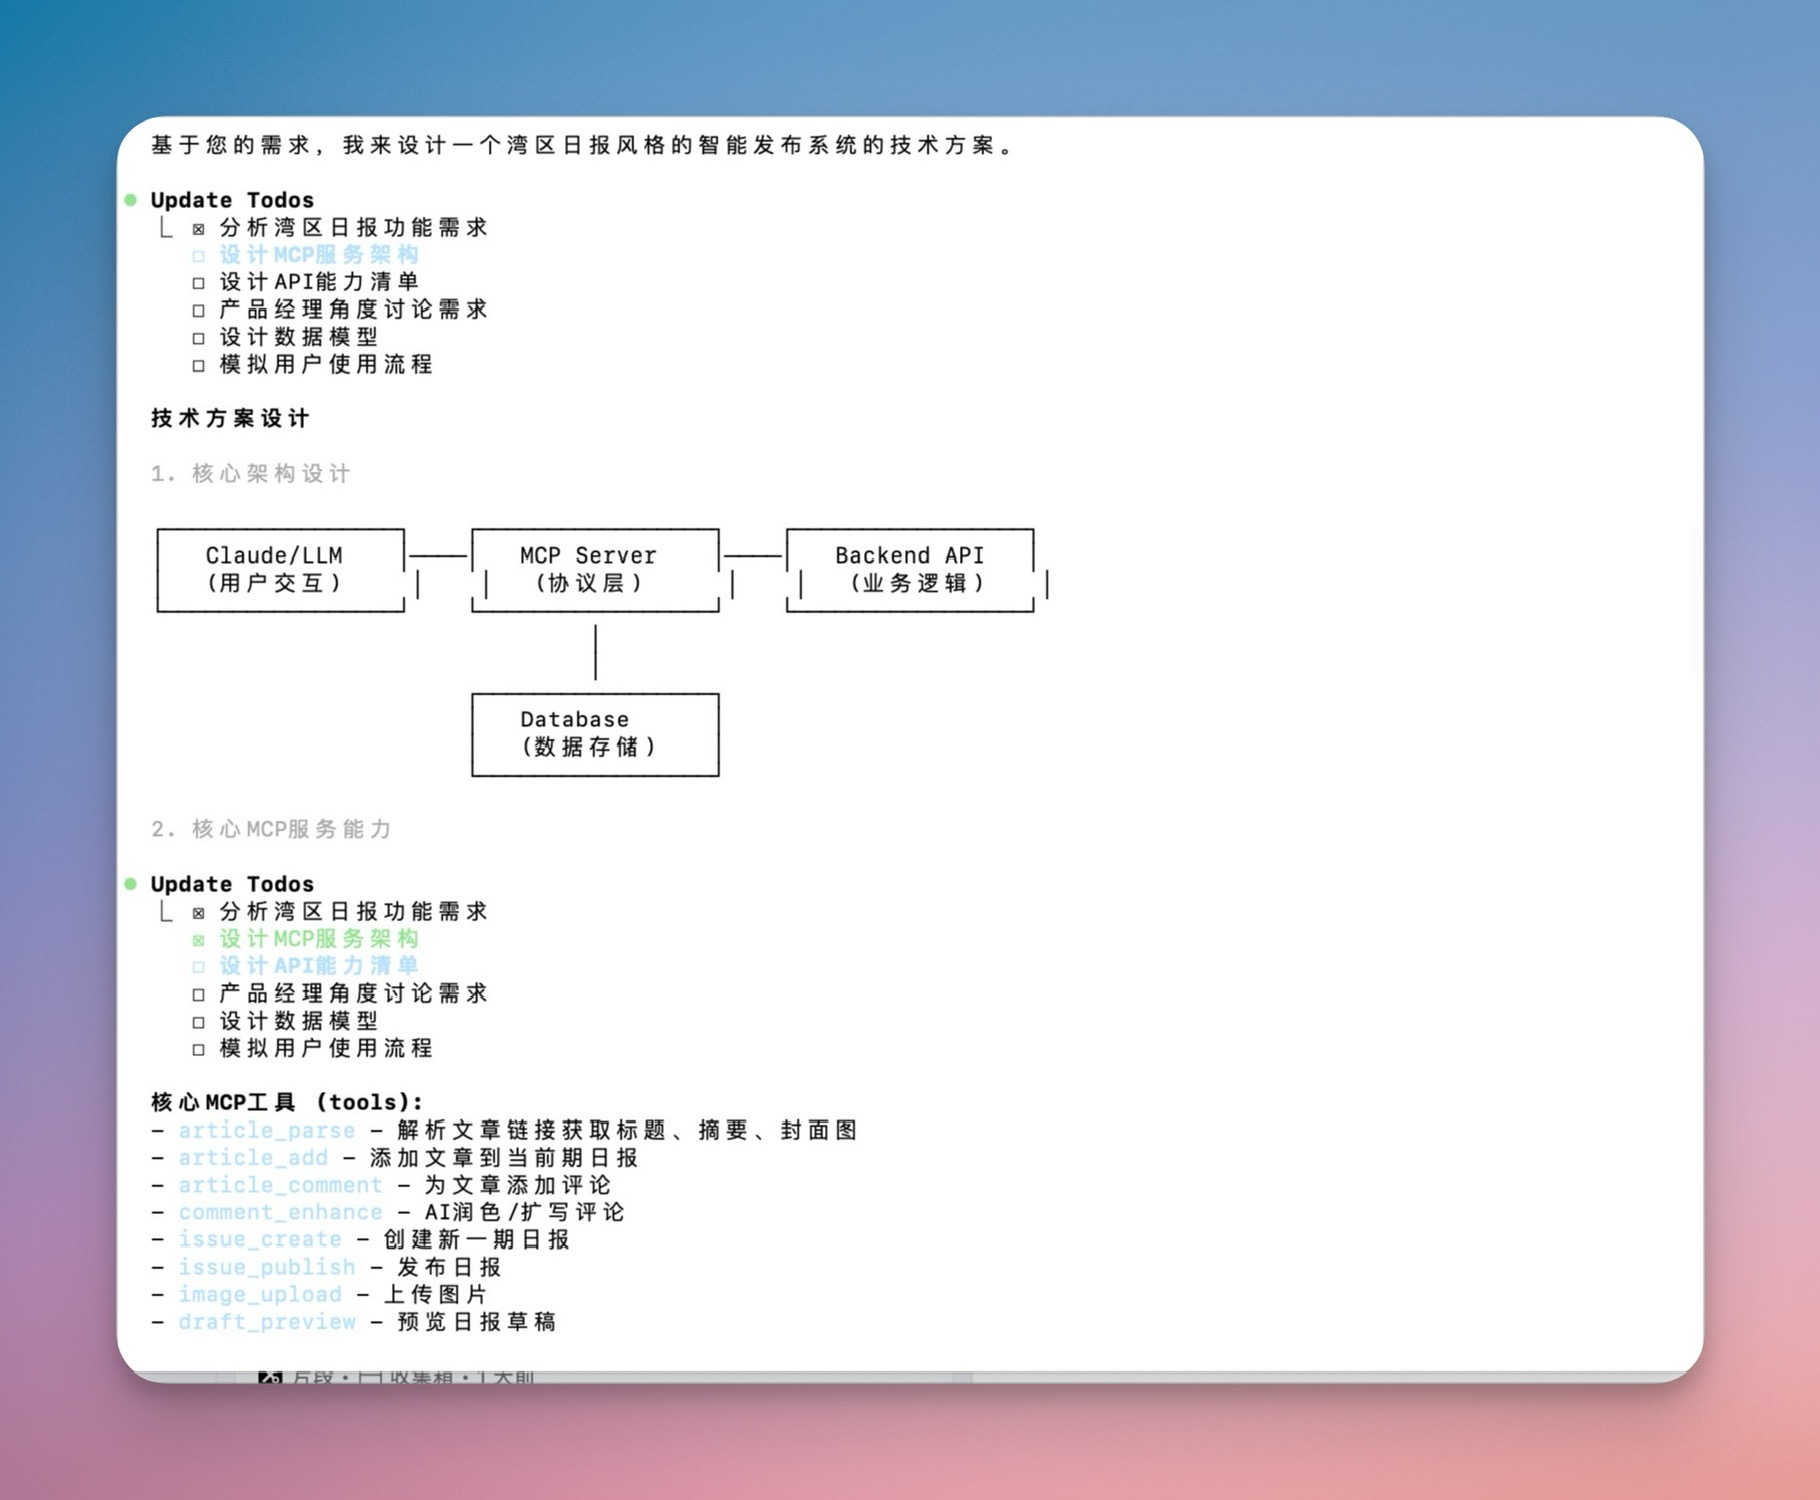Image resolution: width=1820 pixels, height=1500 pixels.
Task: Click the Backend API box in diagram
Action: 909,569
